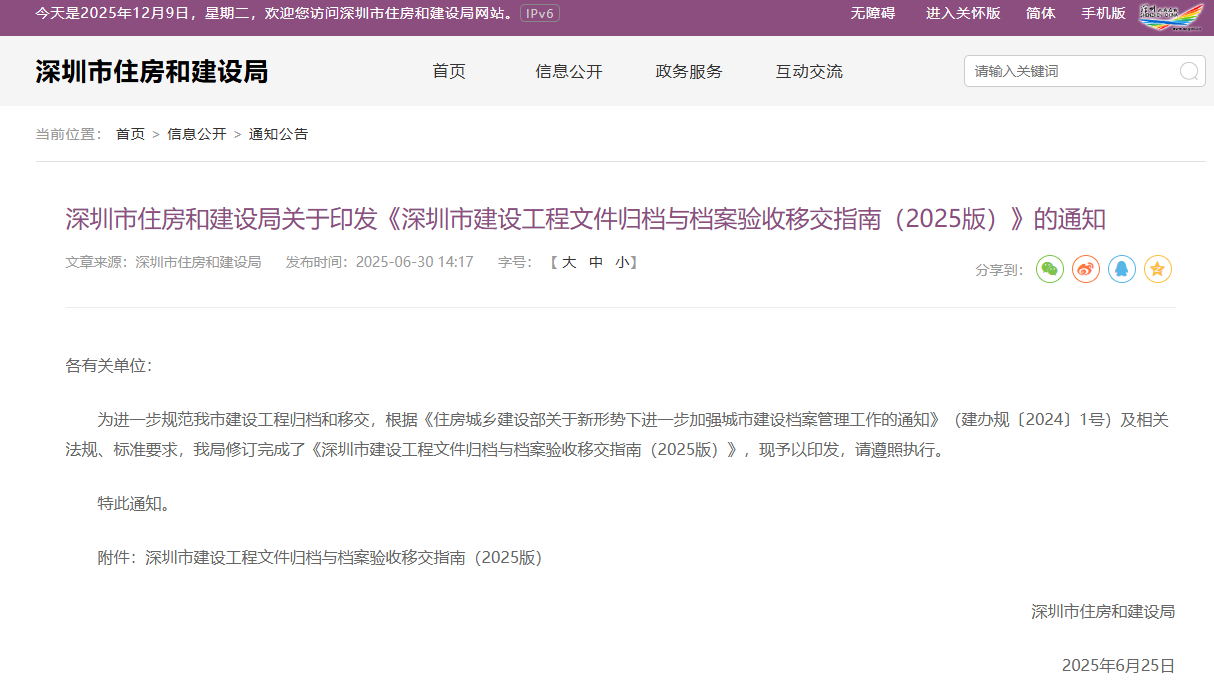The image size is (1214, 681).
Task: Click the 深圳市住房和建设局 site logo
Action: click(x=153, y=71)
